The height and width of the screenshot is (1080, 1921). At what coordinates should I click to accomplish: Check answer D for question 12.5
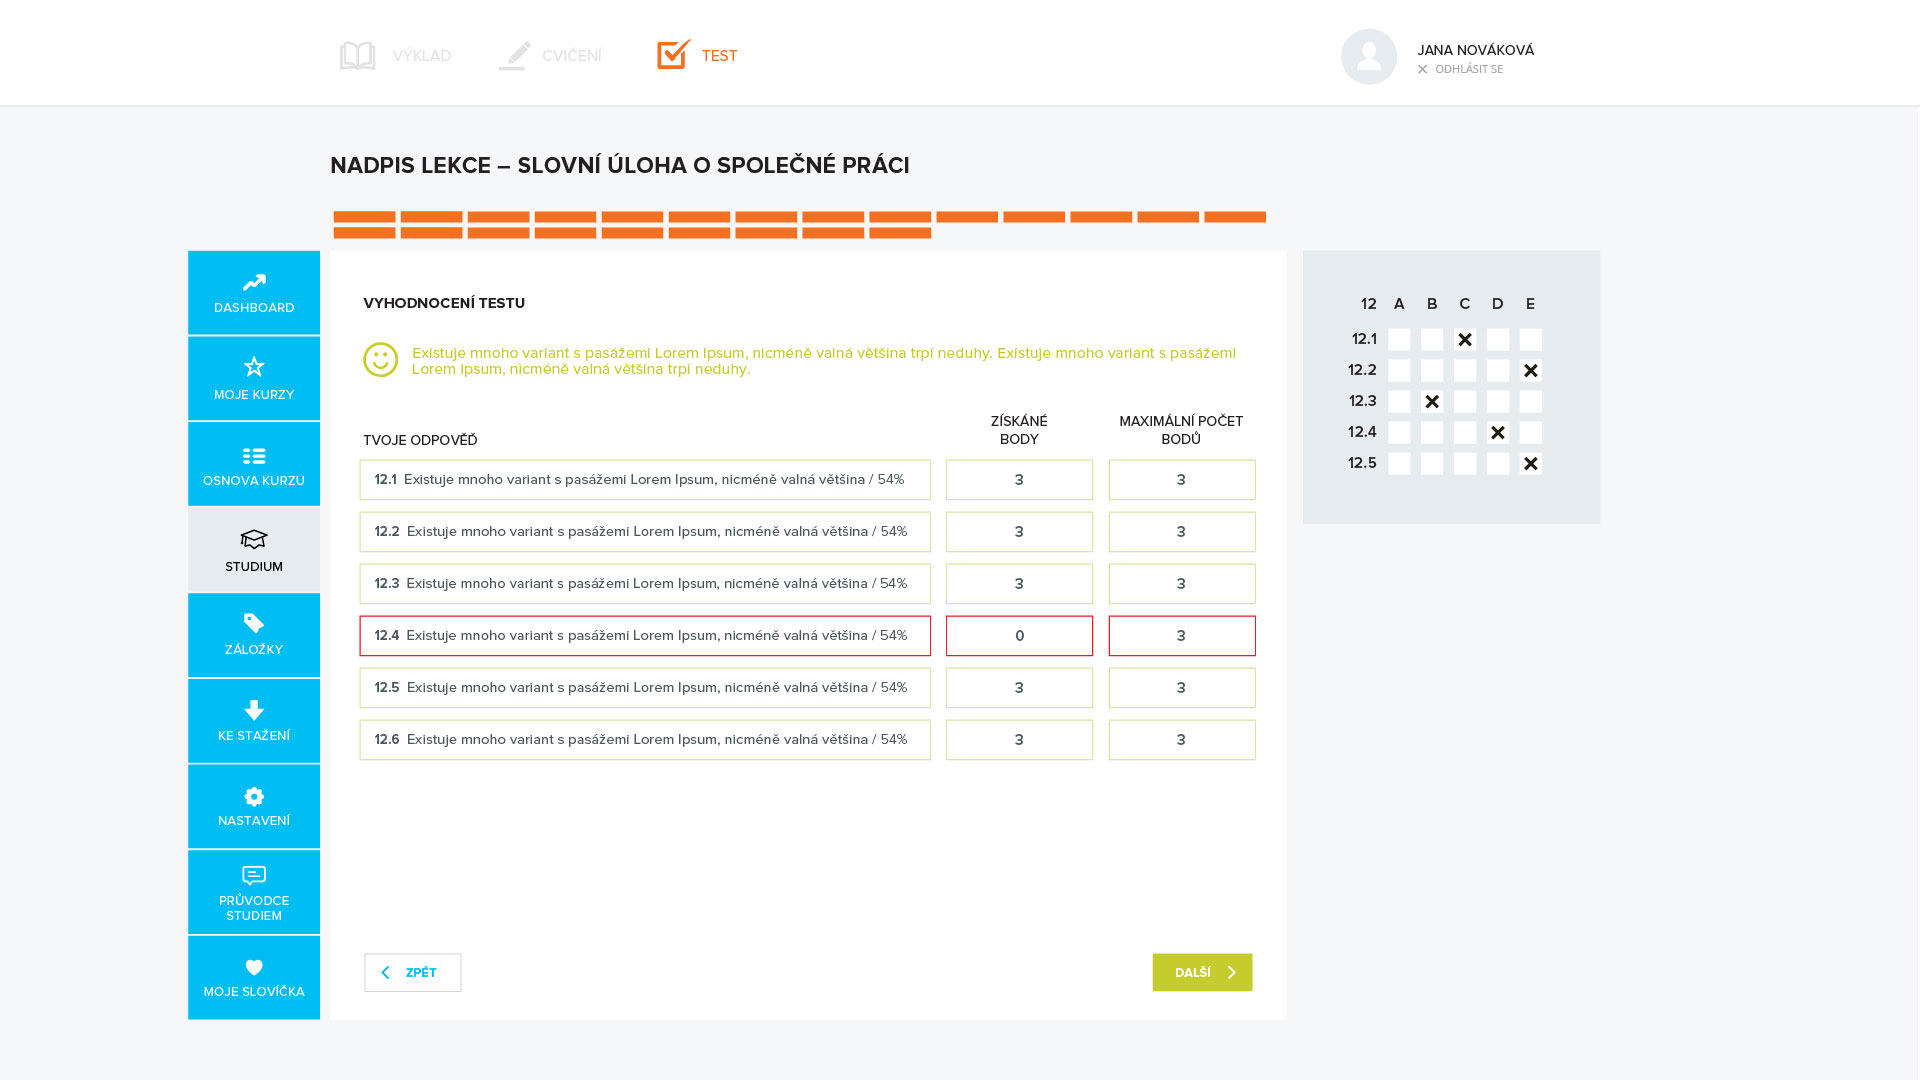(x=1498, y=464)
